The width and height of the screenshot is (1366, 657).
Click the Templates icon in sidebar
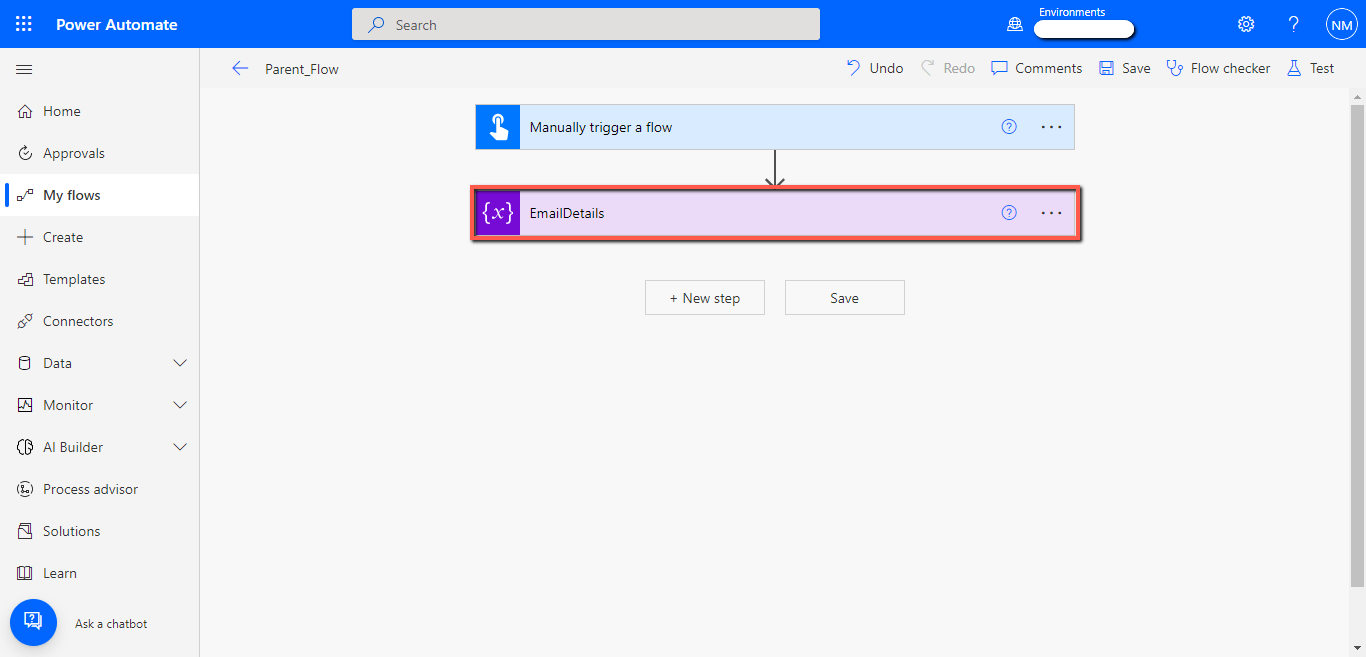(x=26, y=279)
